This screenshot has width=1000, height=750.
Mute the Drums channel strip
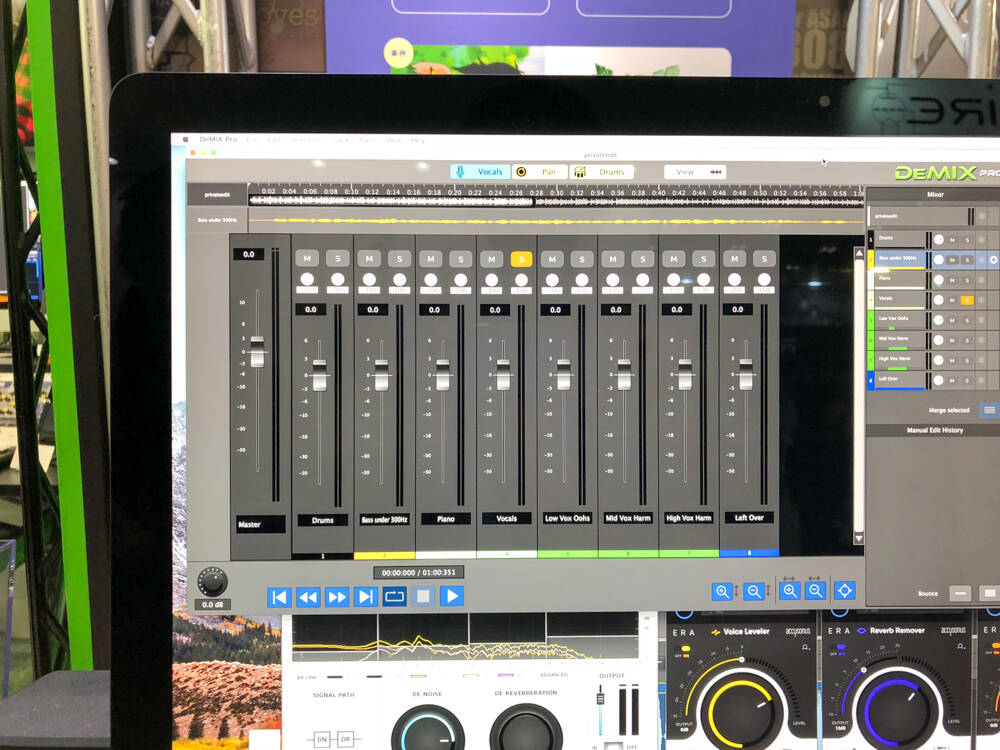click(307, 258)
